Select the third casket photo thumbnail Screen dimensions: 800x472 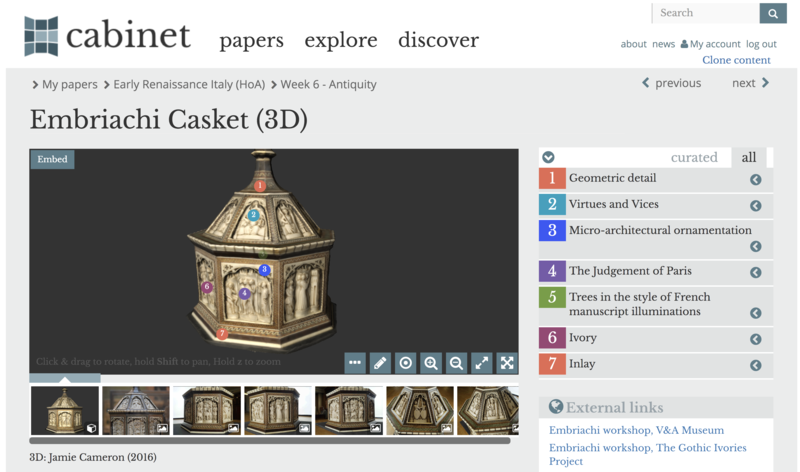[207, 410]
